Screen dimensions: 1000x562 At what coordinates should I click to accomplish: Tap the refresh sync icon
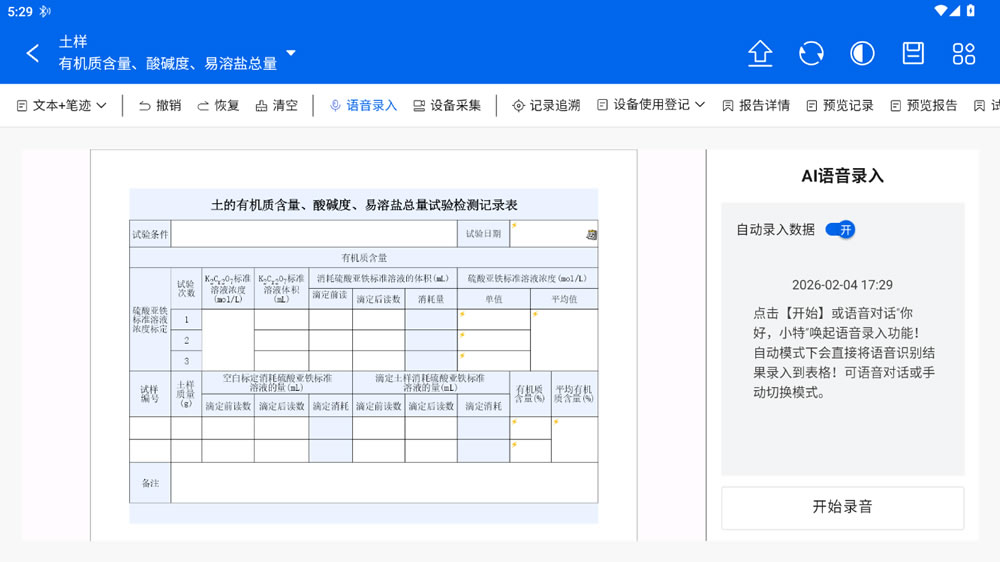pyautogui.click(x=811, y=54)
